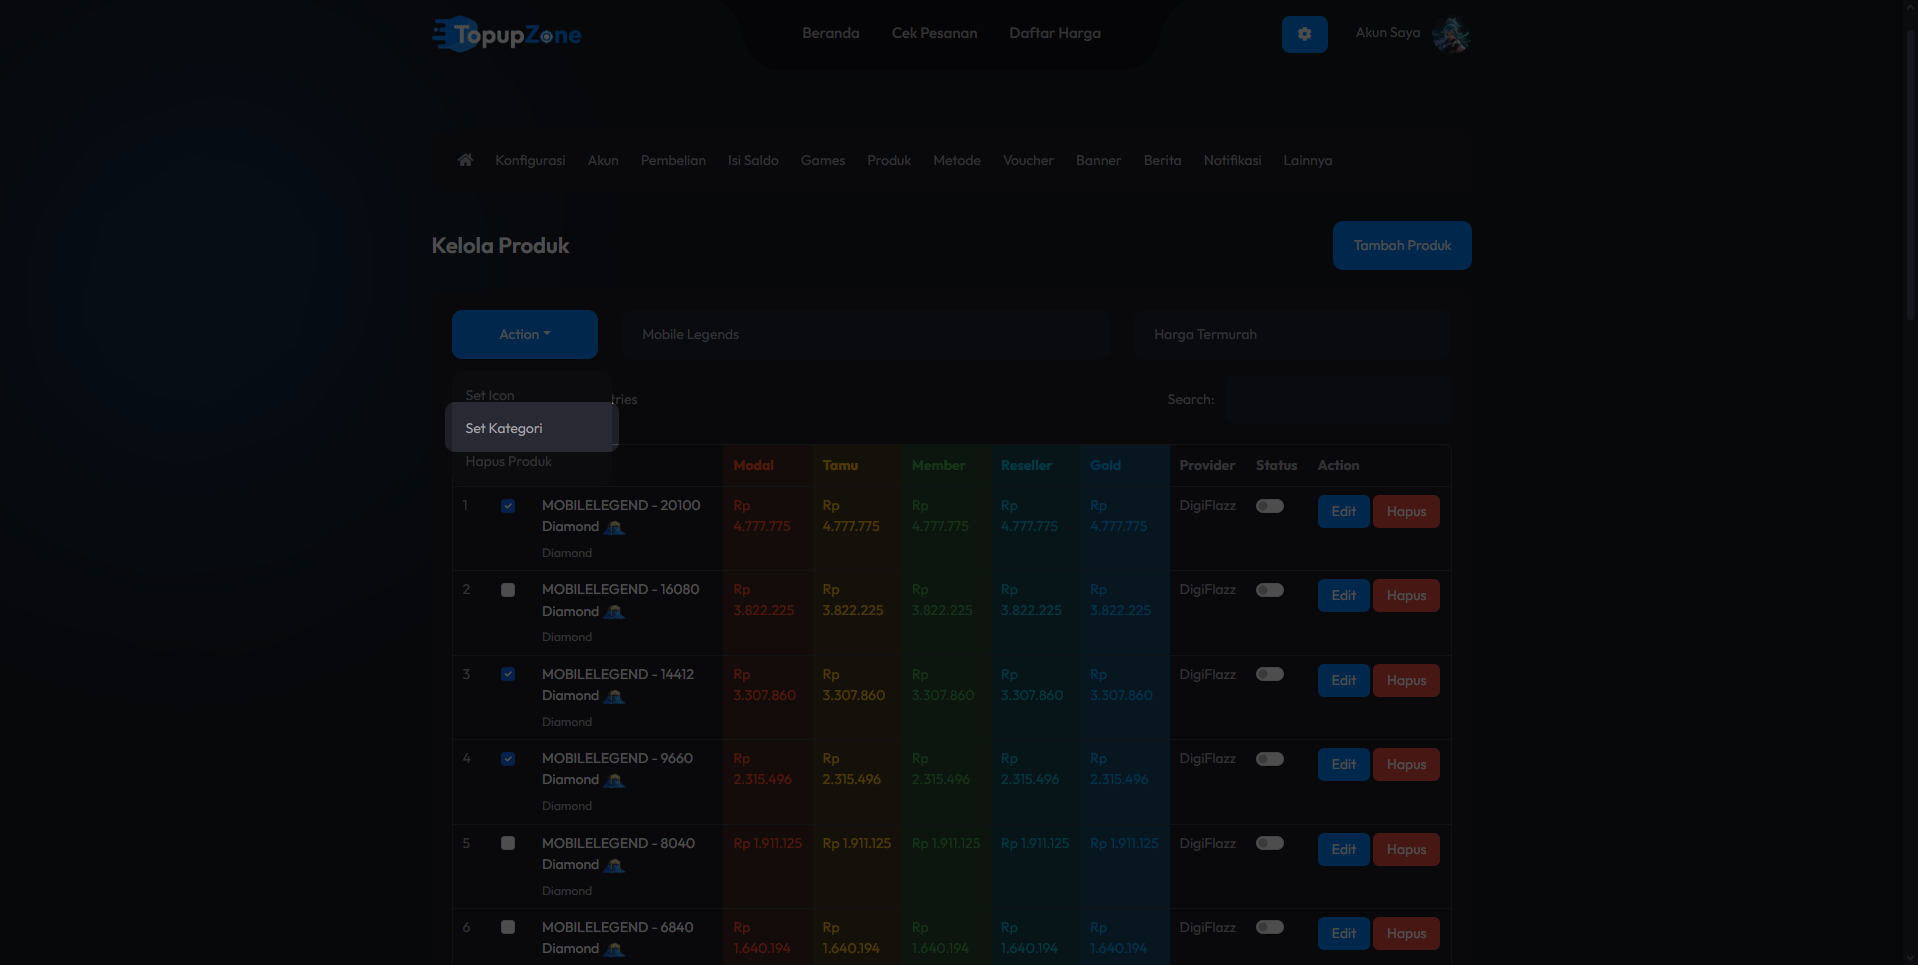Image resolution: width=1918 pixels, height=965 pixels.
Task: Delete the MOBILELEGEND - 14412 product with Hapus
Action: [1406, 681]
